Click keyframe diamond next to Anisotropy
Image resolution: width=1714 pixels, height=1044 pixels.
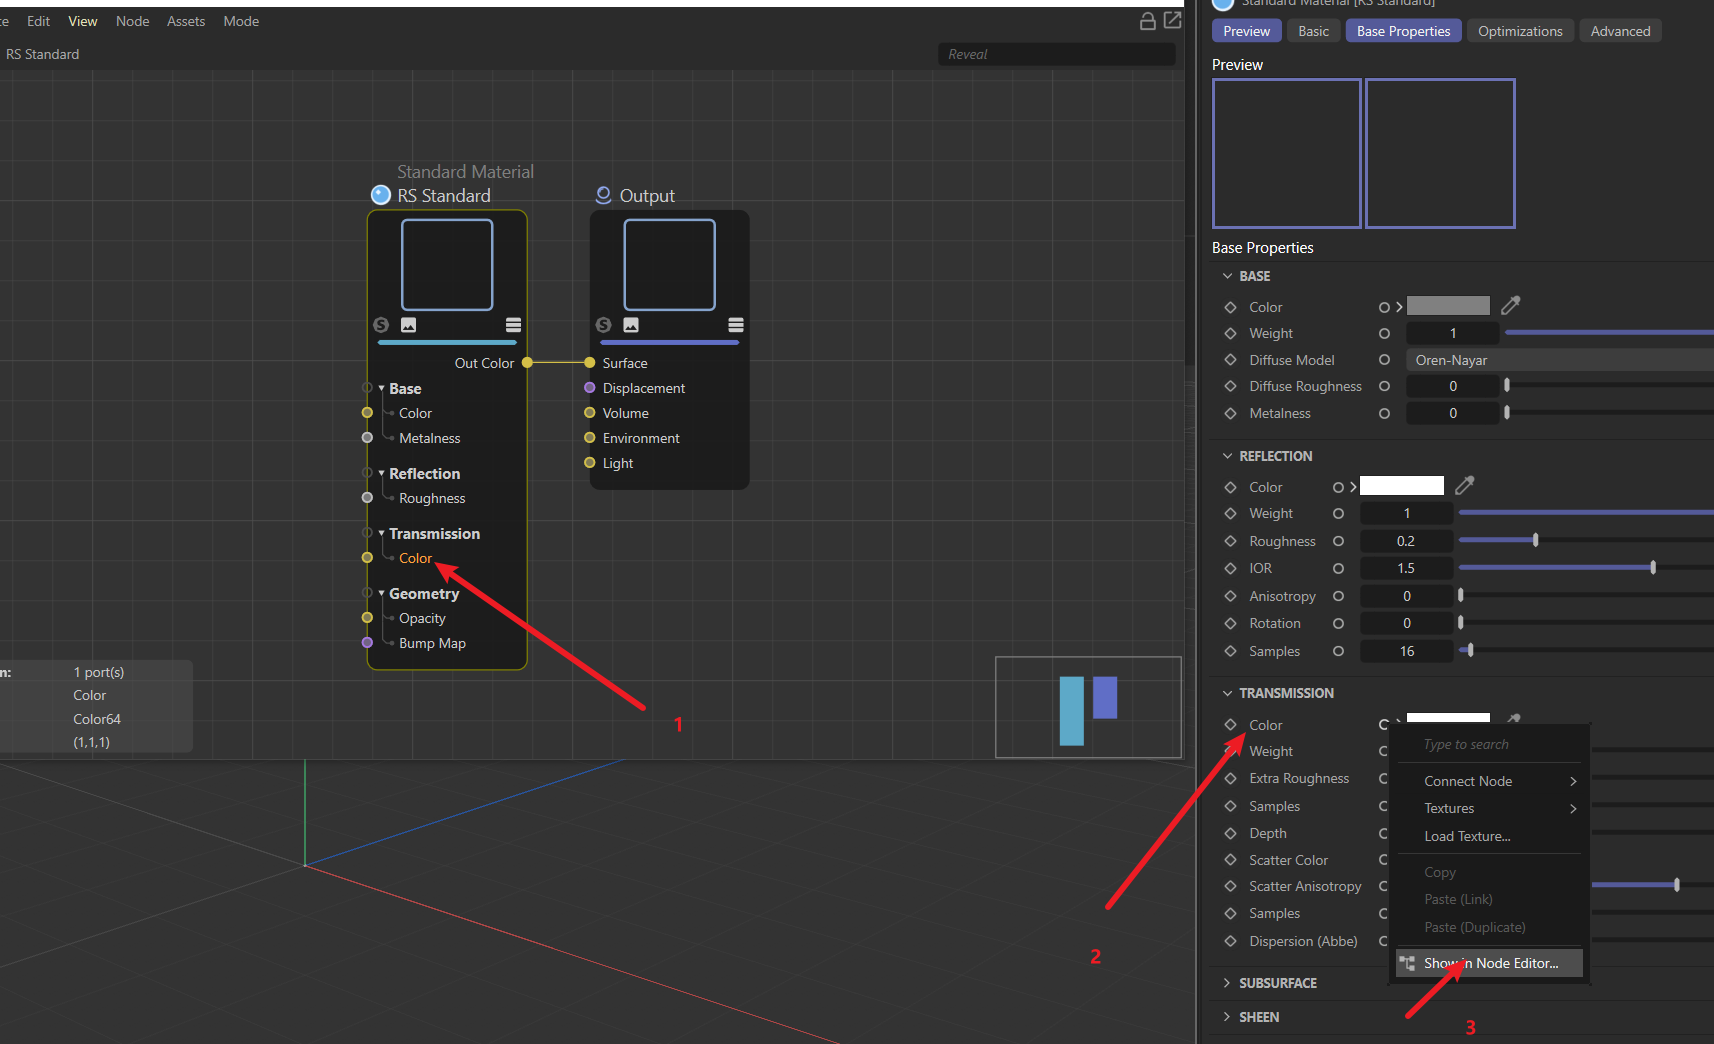click(1230, 596)
